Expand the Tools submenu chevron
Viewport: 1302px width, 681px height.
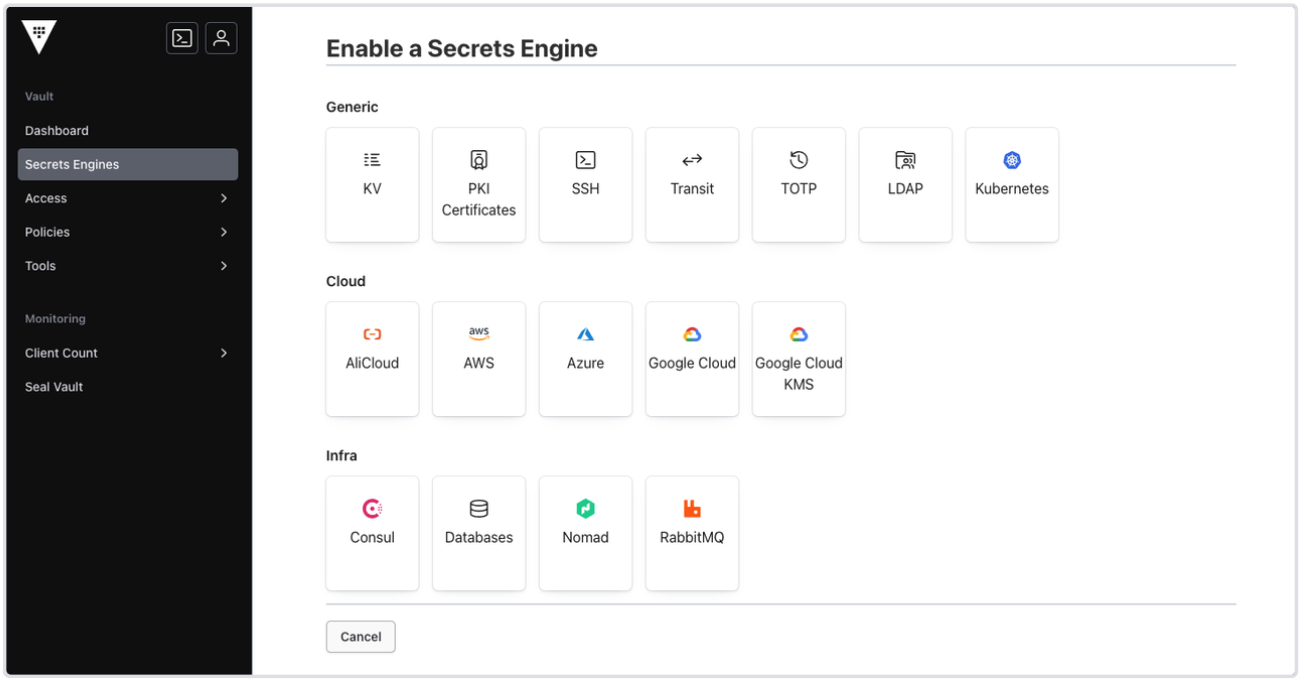point(224,266)
